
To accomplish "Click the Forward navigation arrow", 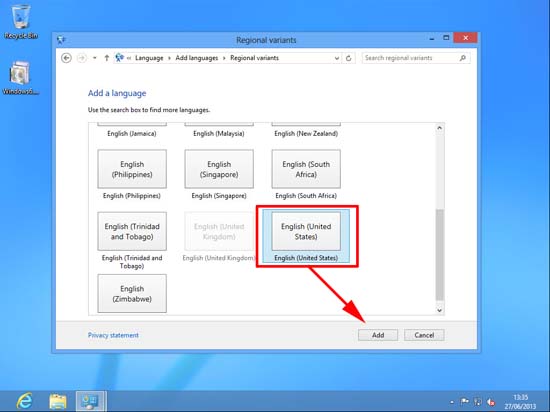I will click(82, 58).
